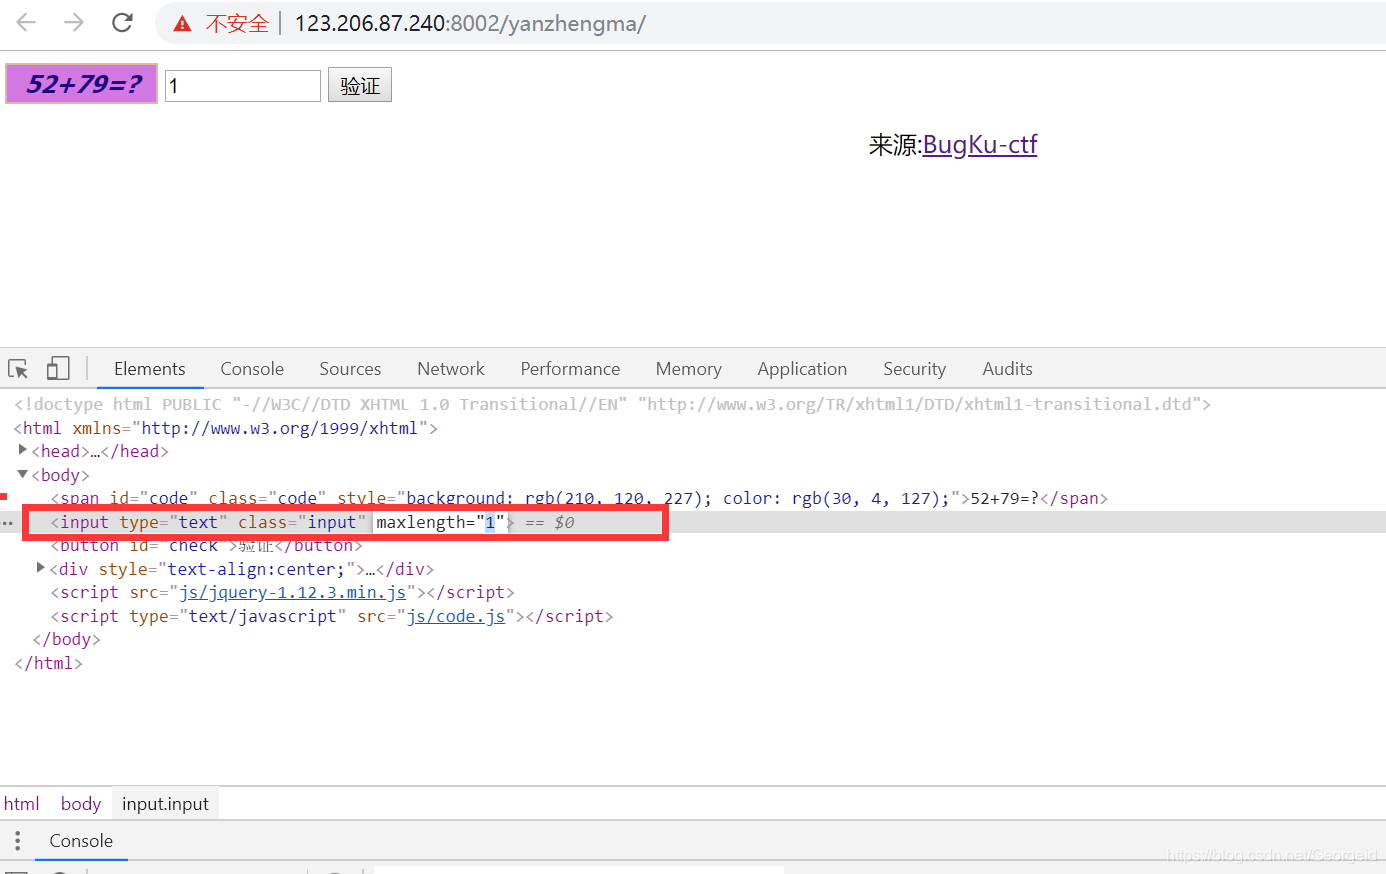Viewport: 1386px width, 874px height.
Task: Open the not-secure warning triangle icon
Action: [182, 24]
